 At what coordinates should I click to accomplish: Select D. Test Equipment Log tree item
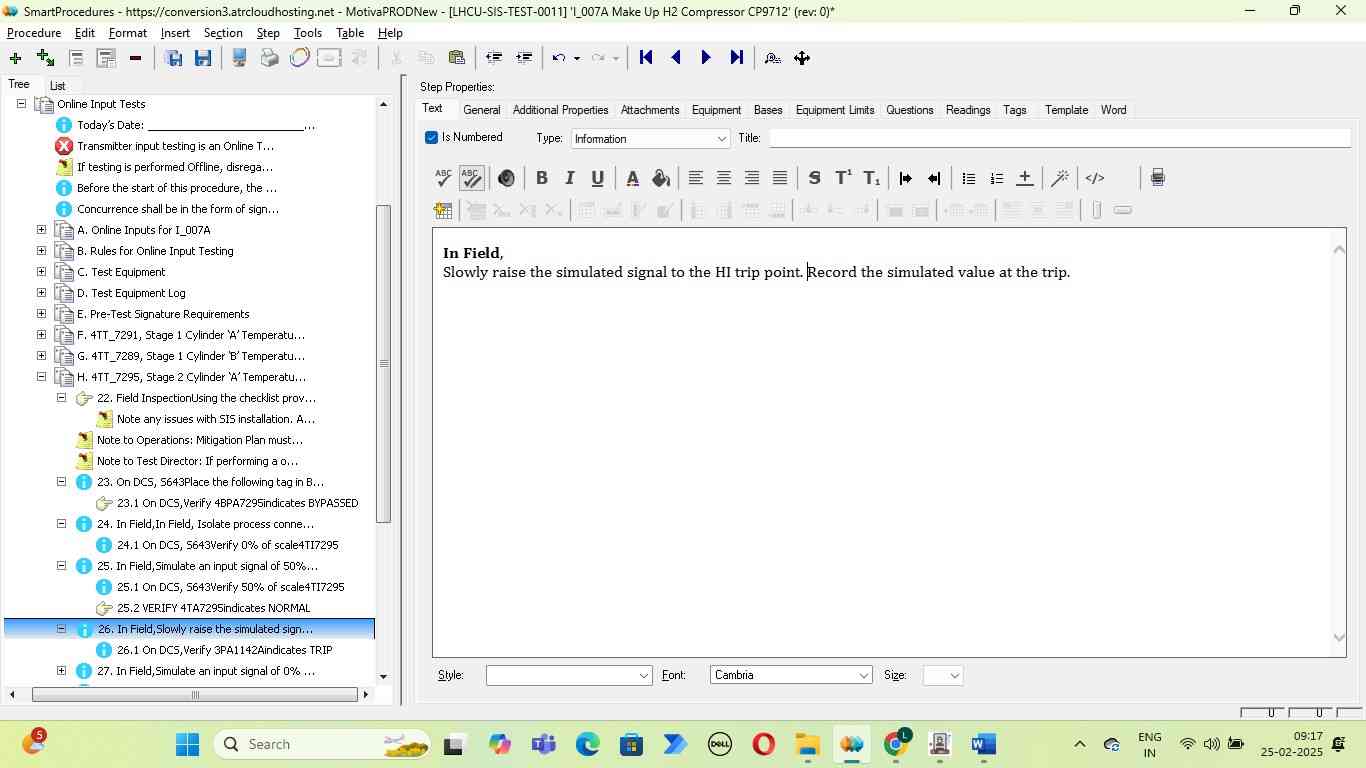131,293
